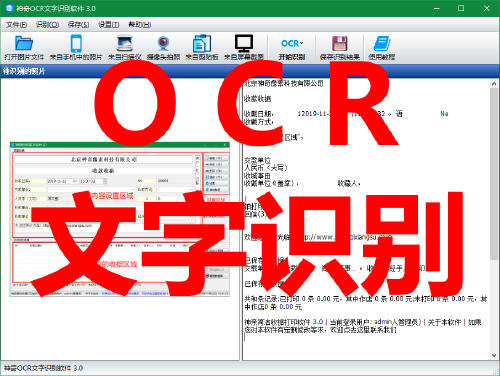Screen dimensions: 500x376
Task: Click the loaded receipt screenshot thumbnail
Action: tap(120, 219)
